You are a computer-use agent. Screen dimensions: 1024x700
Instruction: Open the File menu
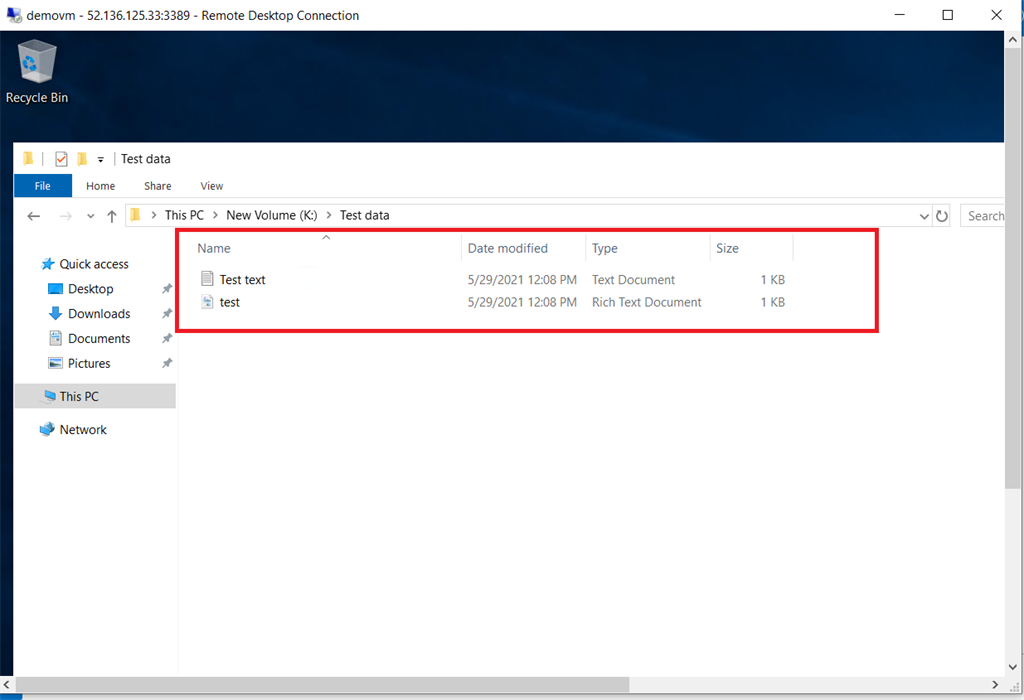click(x=42, y=186)
